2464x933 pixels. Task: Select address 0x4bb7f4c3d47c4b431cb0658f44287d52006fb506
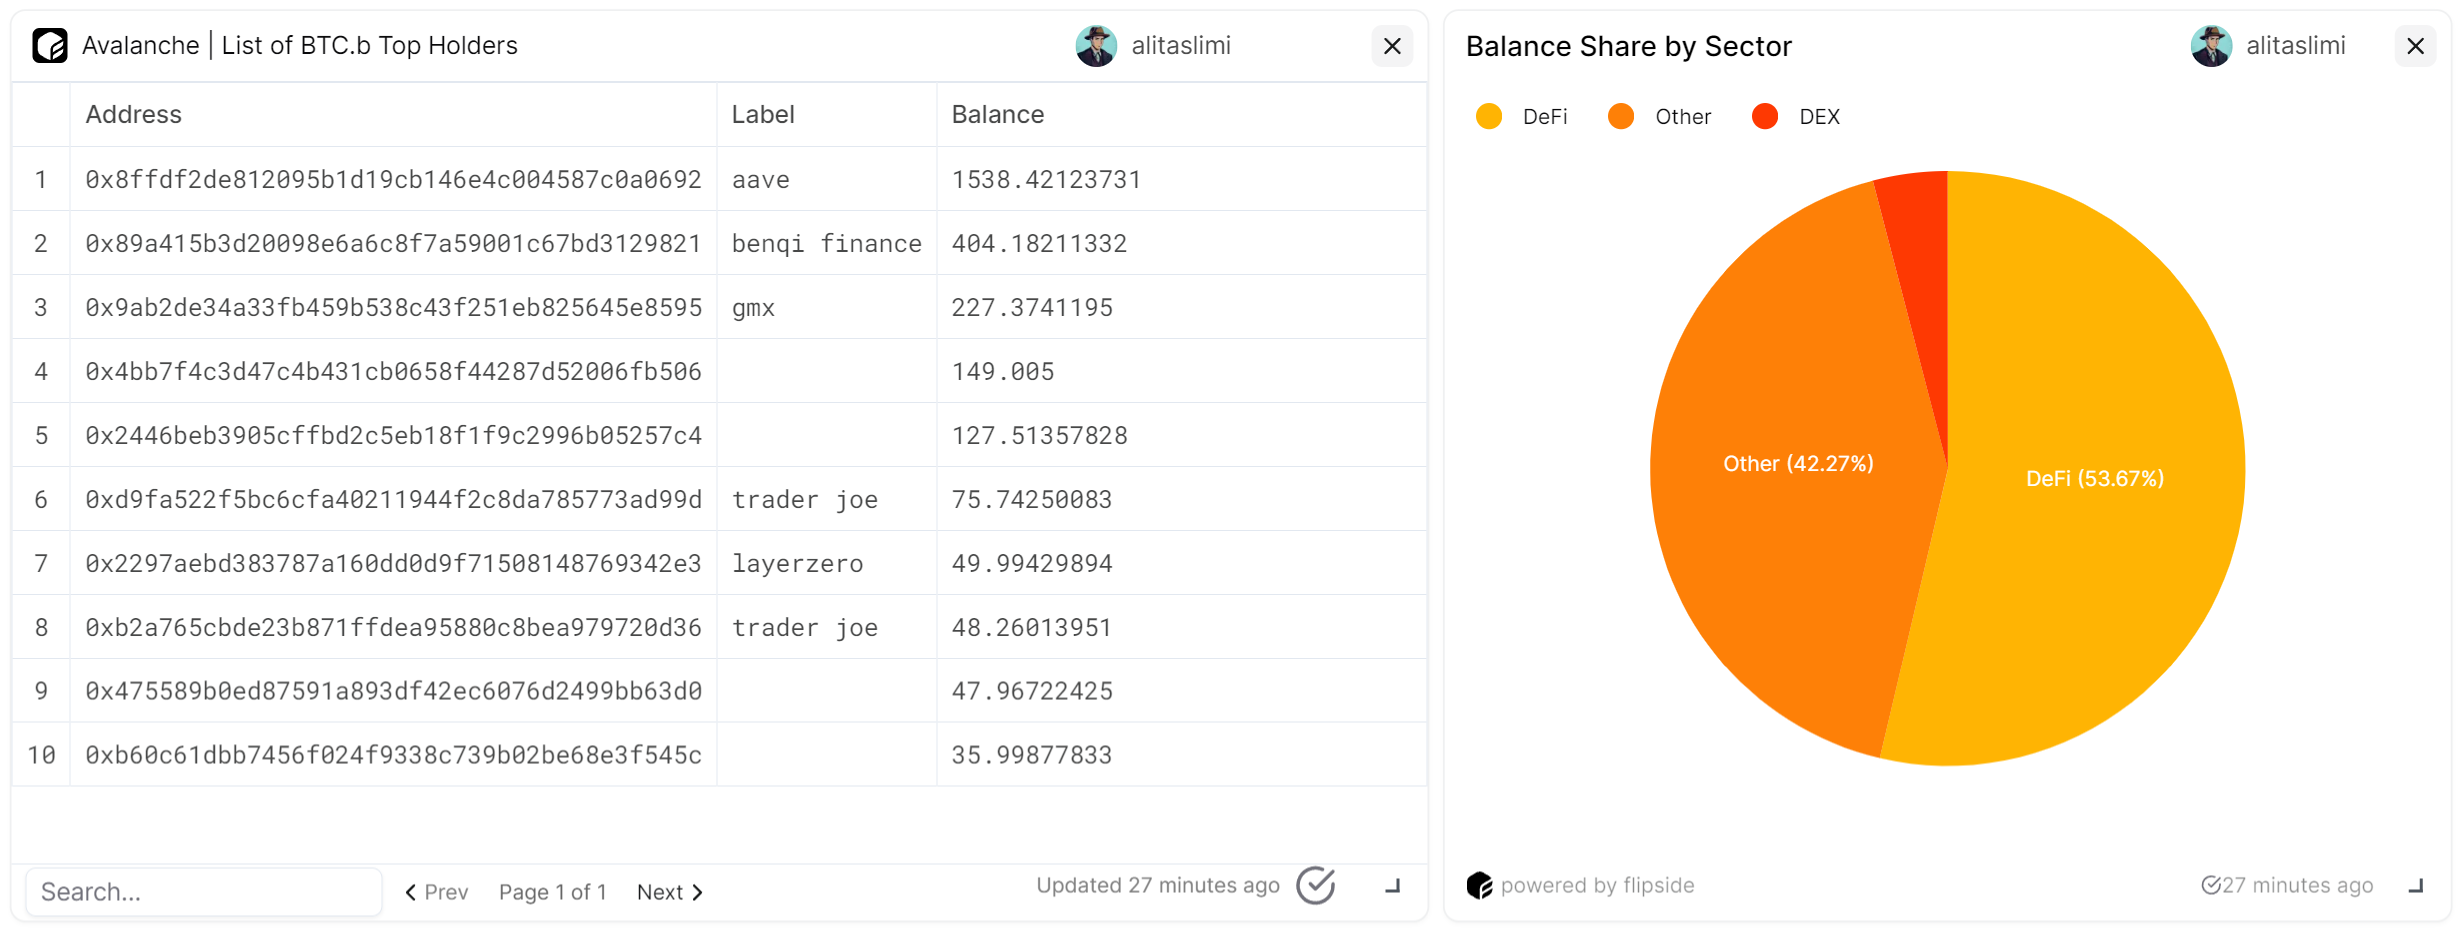click(394, 372)
